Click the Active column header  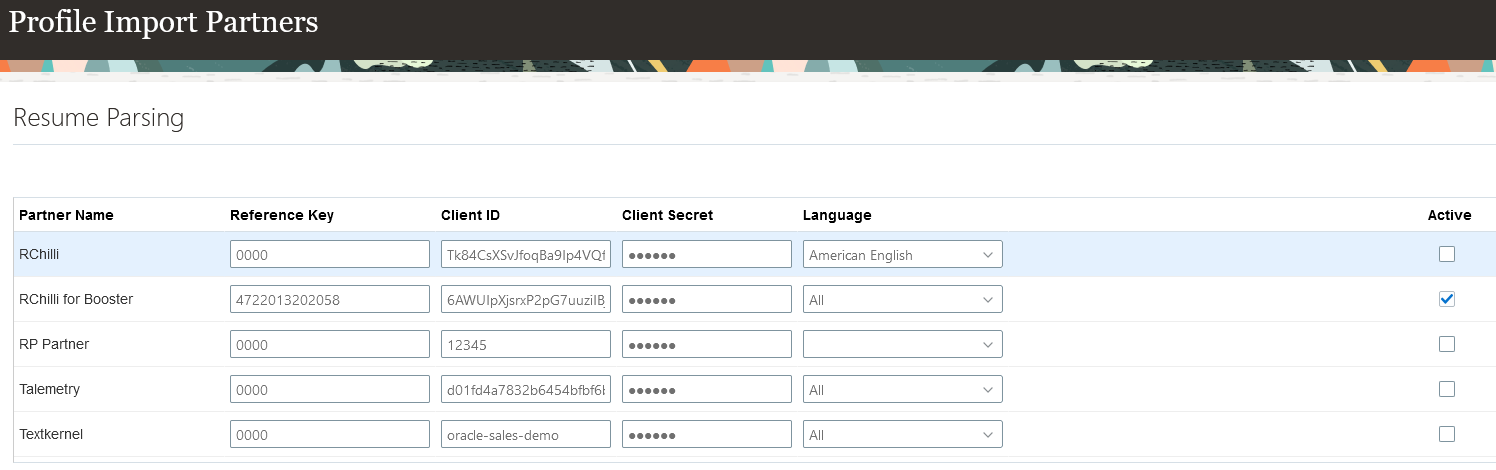(x=1449, y=215)
